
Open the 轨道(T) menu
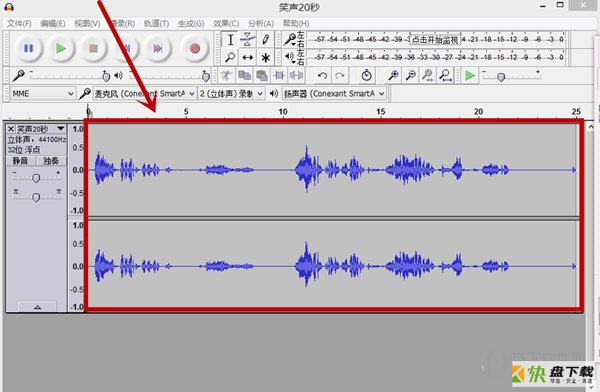coord(156,24)
